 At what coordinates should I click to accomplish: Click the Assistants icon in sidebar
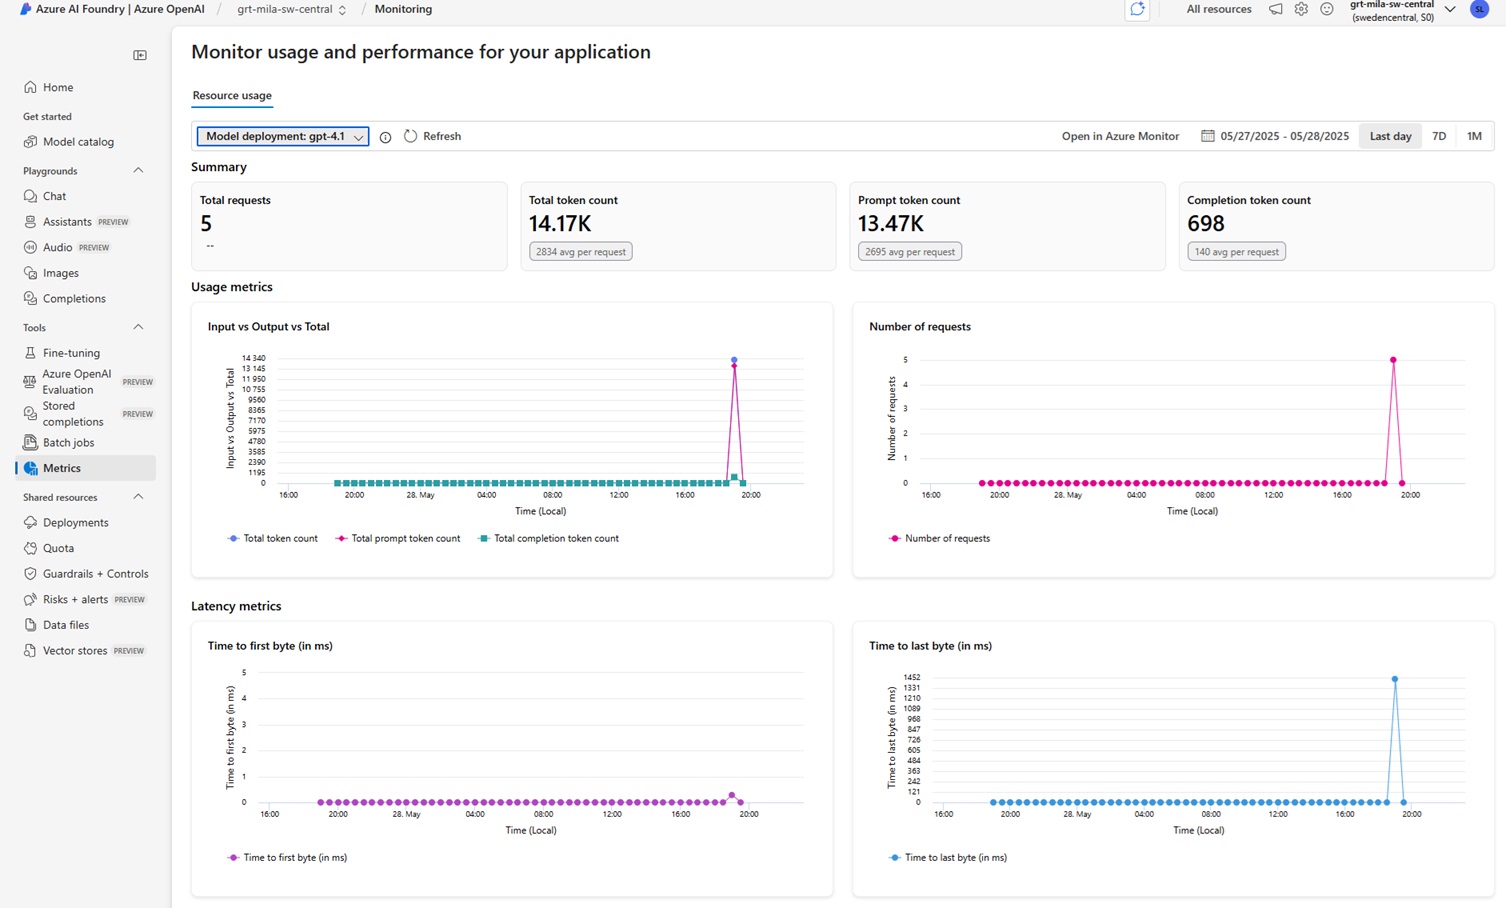tap(30, 222)
